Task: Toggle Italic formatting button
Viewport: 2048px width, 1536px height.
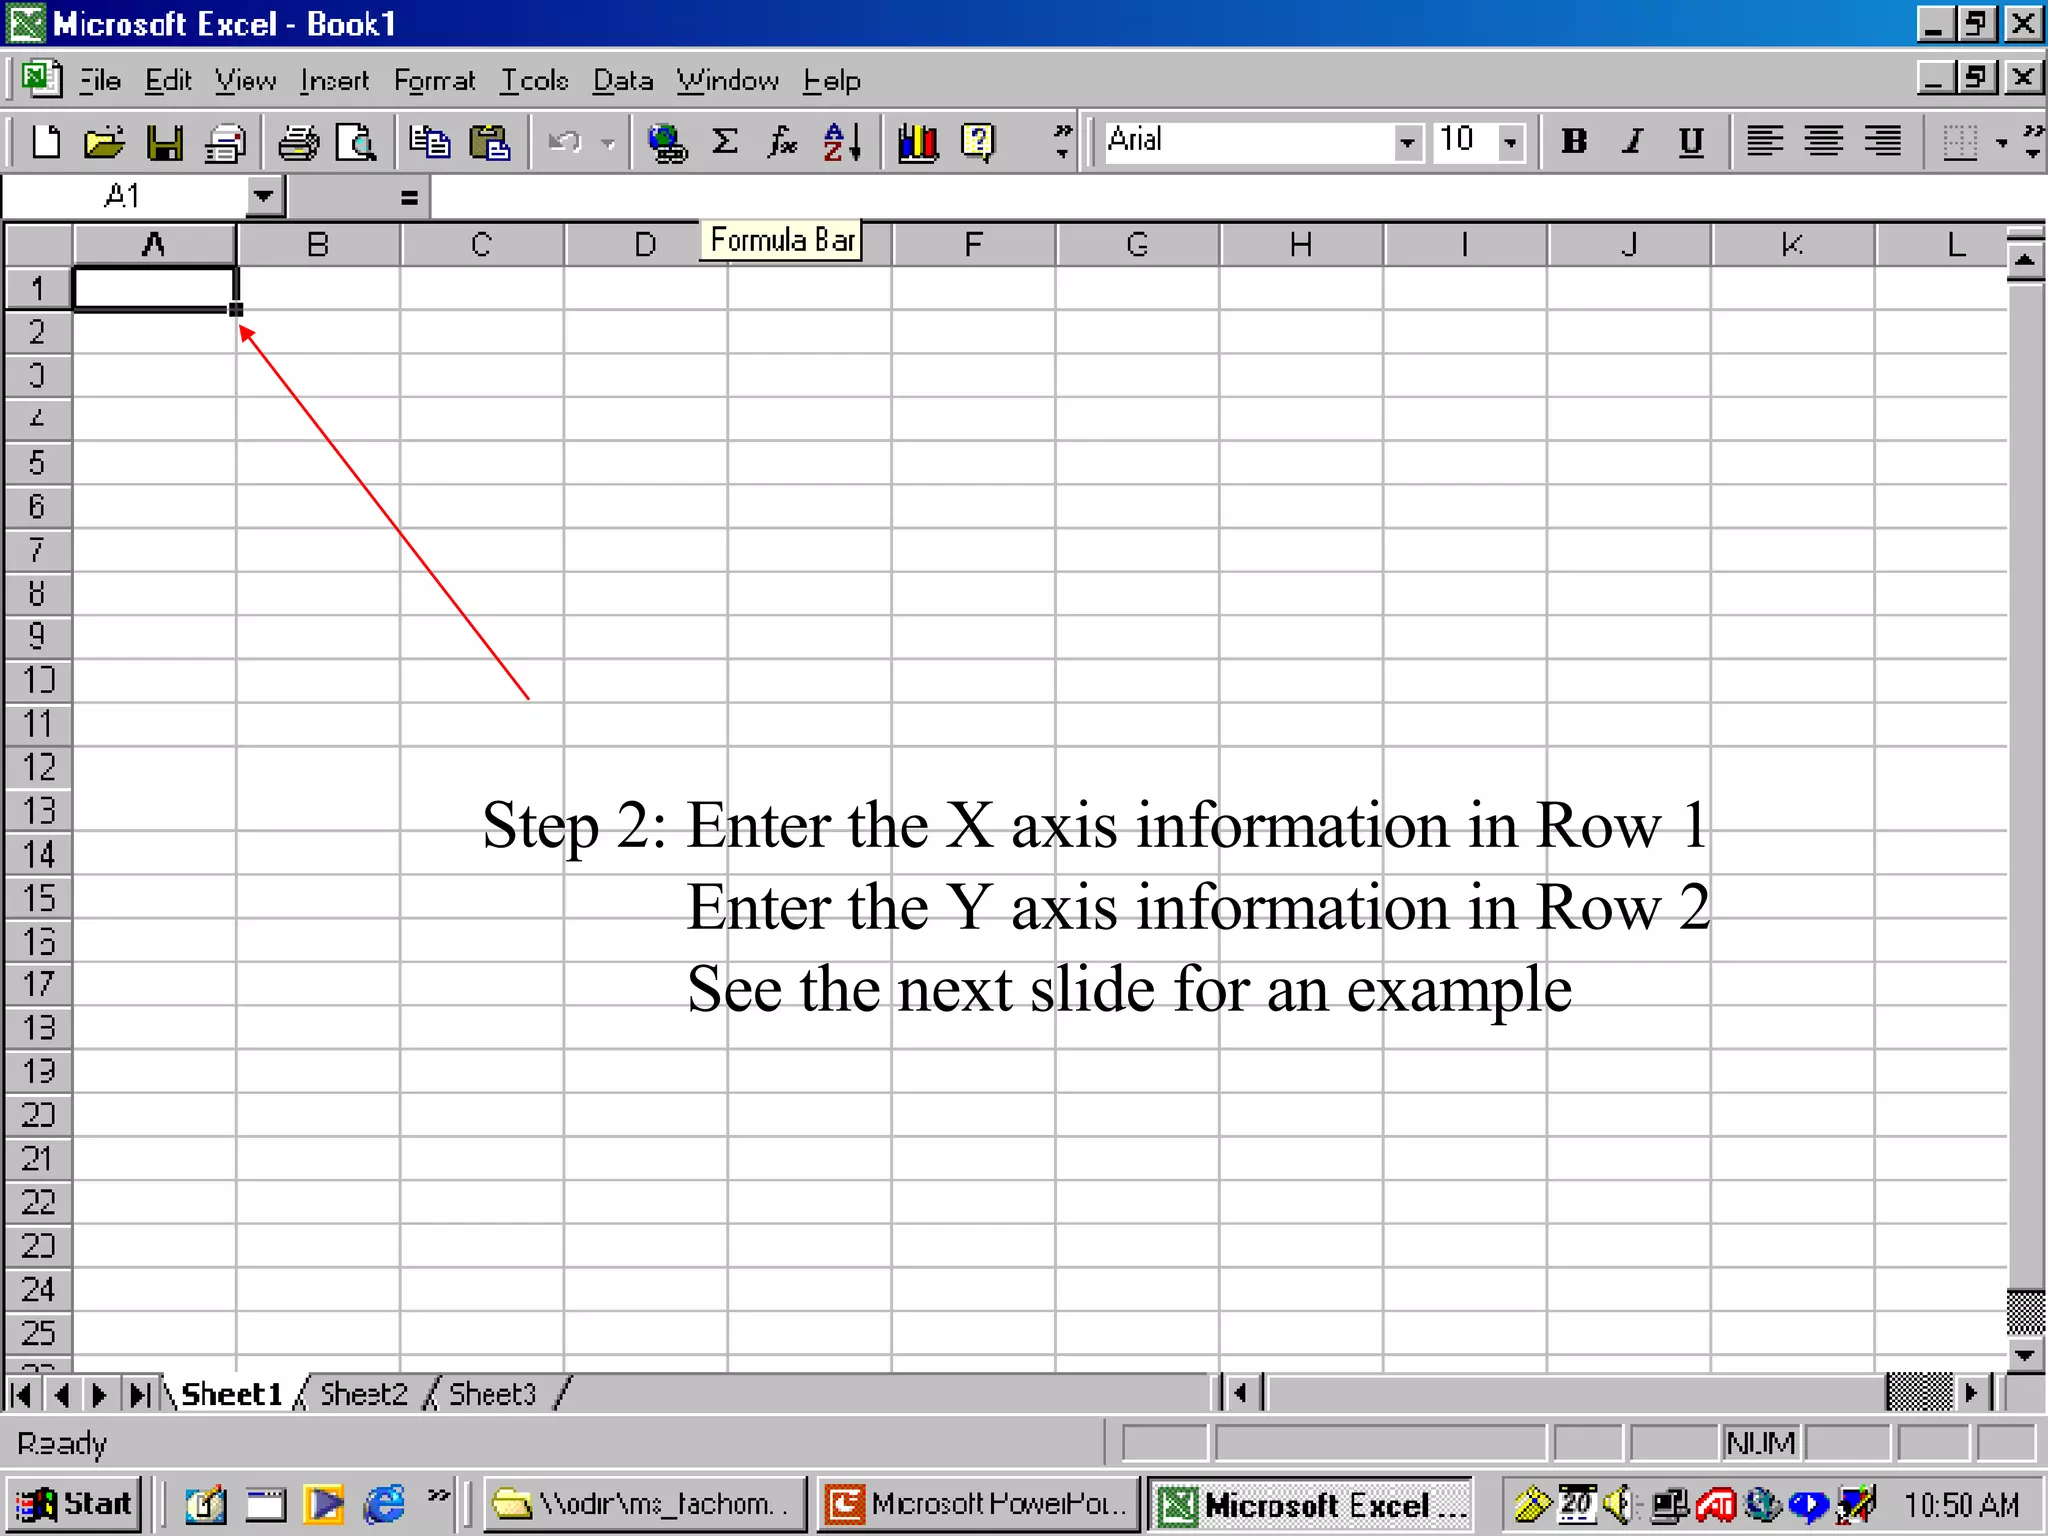Action: [x=1632, y=142]
